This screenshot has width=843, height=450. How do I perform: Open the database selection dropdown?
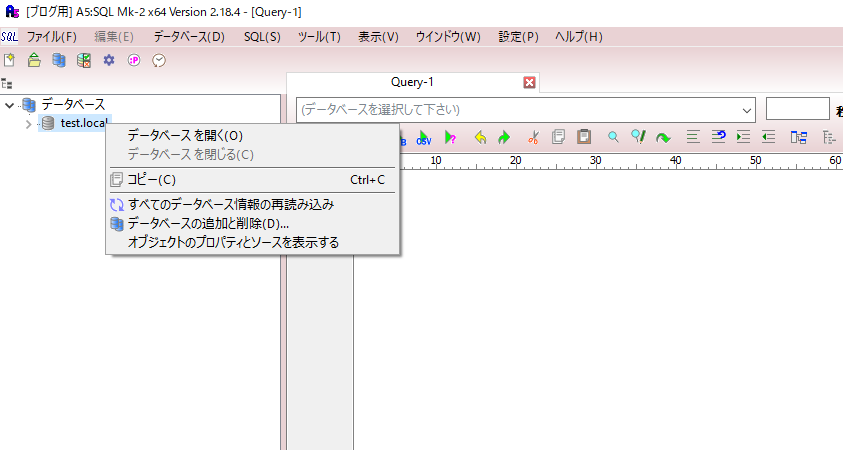click(x=746, y=110)
